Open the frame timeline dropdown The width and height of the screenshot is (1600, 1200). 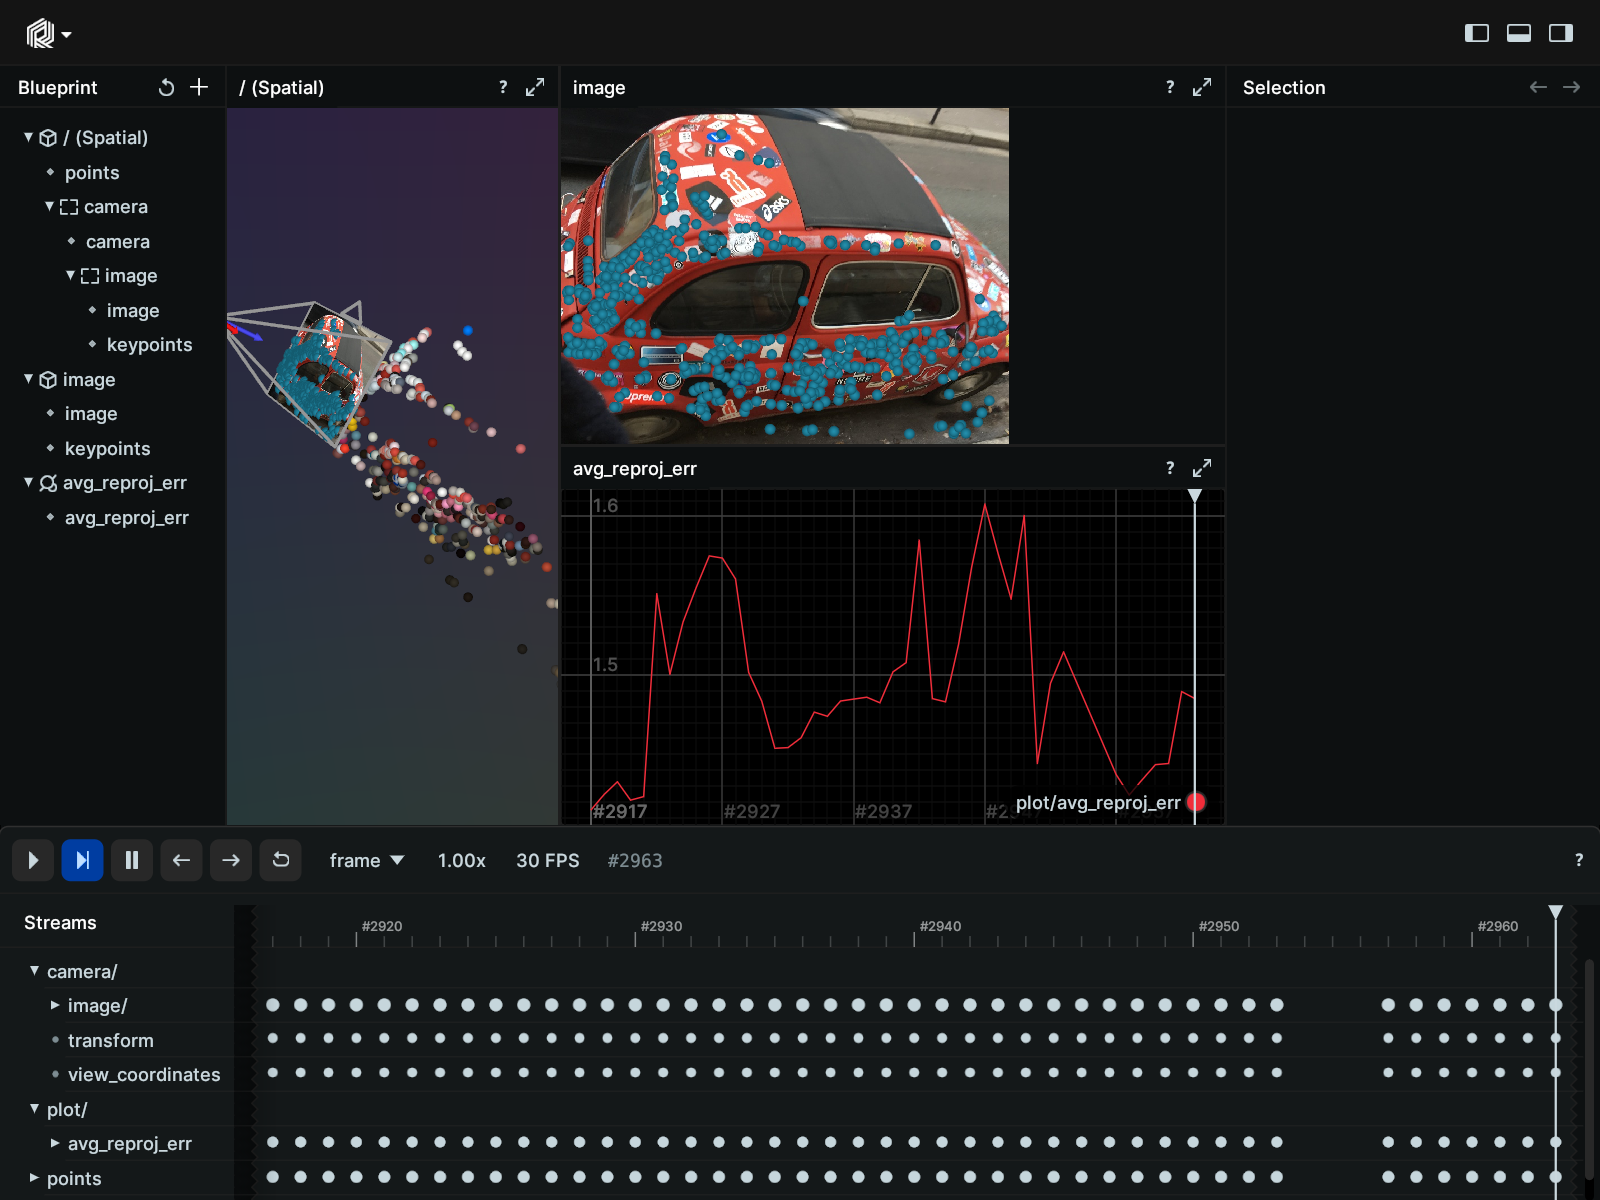coord(367,860)
